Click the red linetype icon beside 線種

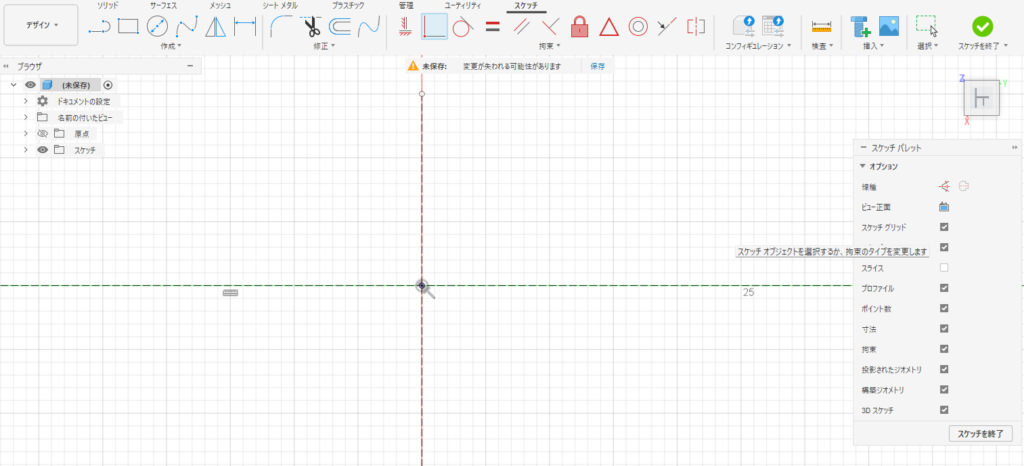(944, 187)
